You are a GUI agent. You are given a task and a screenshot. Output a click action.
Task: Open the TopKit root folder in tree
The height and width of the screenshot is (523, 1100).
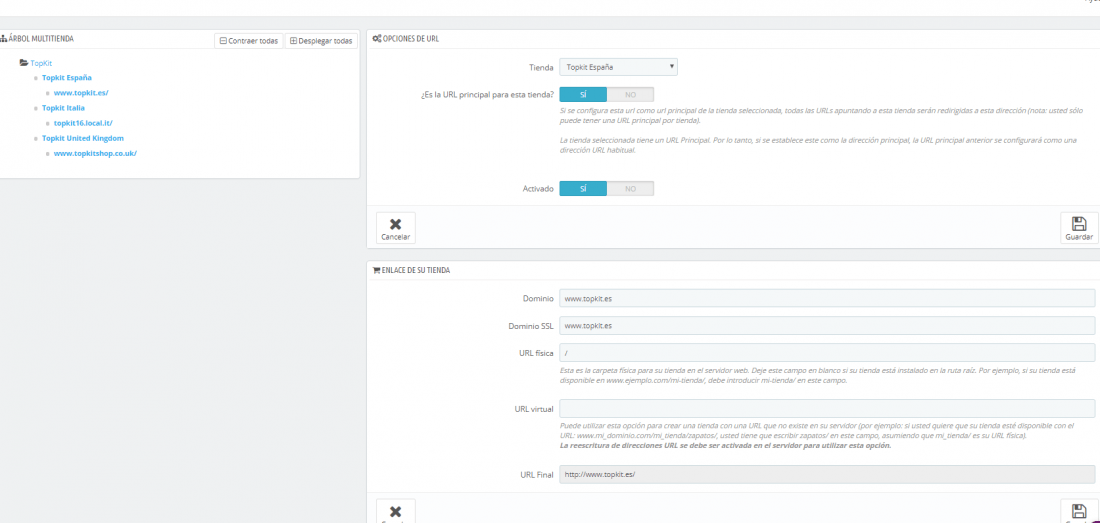coord(41,62)
